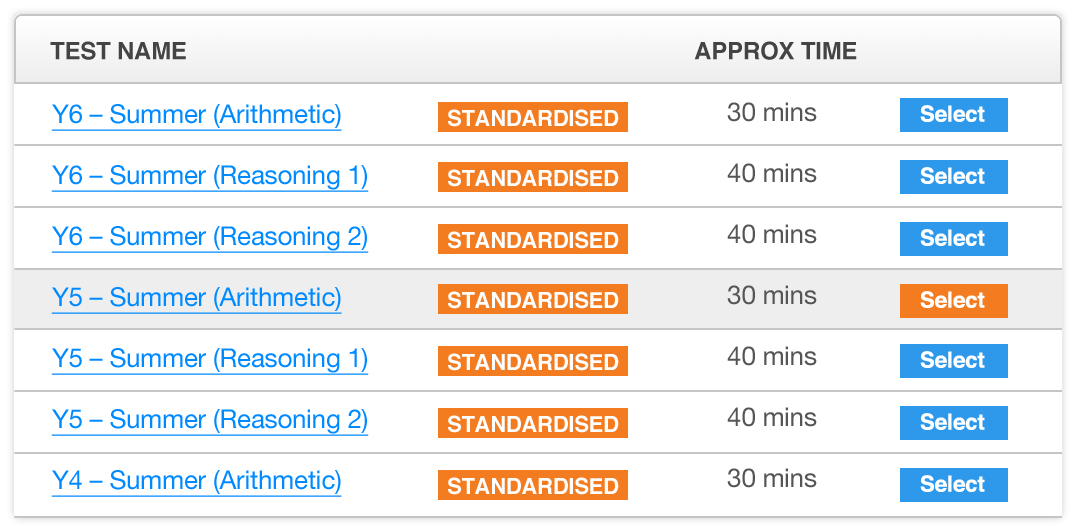Open the Y4 – Summer (Arithmetic) test link
The width and height of the screenshot is (1076, 532).
pyautogui.click(x=196, y=481)
